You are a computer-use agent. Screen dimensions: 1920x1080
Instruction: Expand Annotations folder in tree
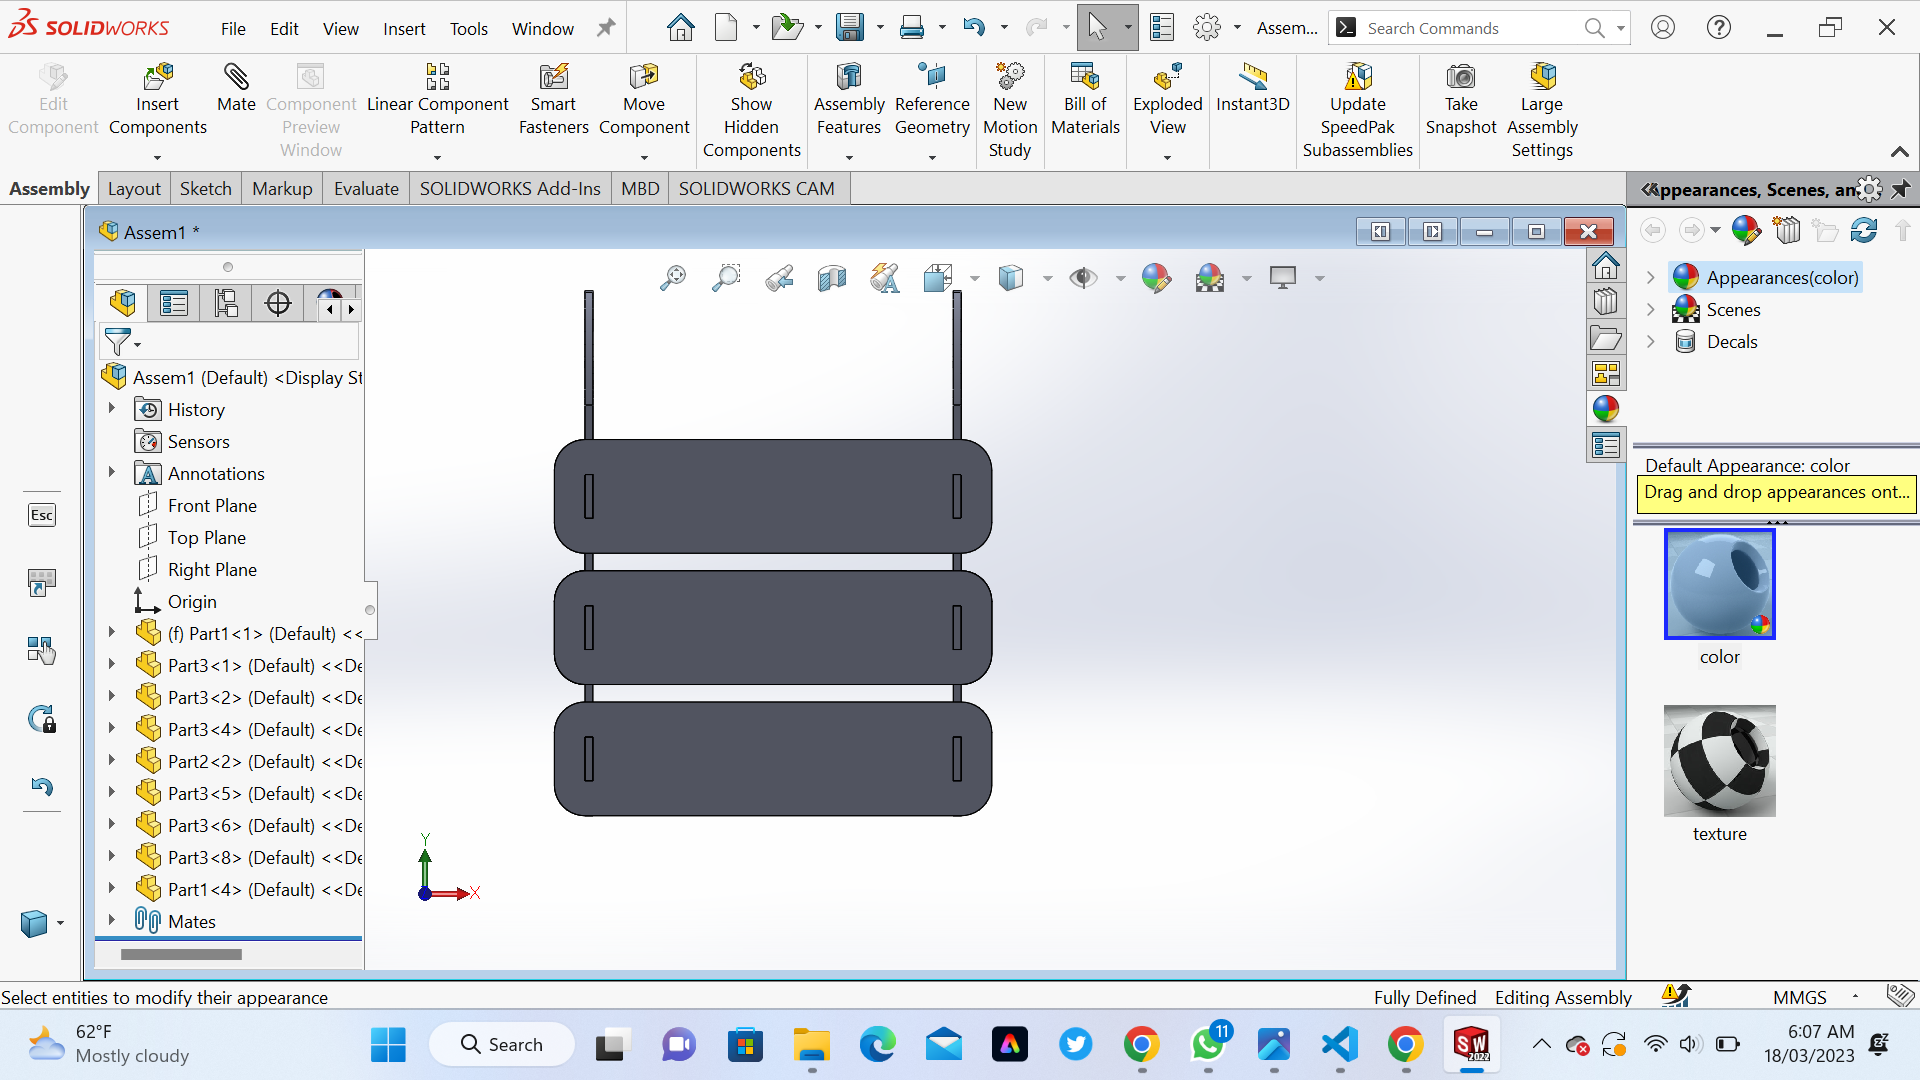coord(112,472)
